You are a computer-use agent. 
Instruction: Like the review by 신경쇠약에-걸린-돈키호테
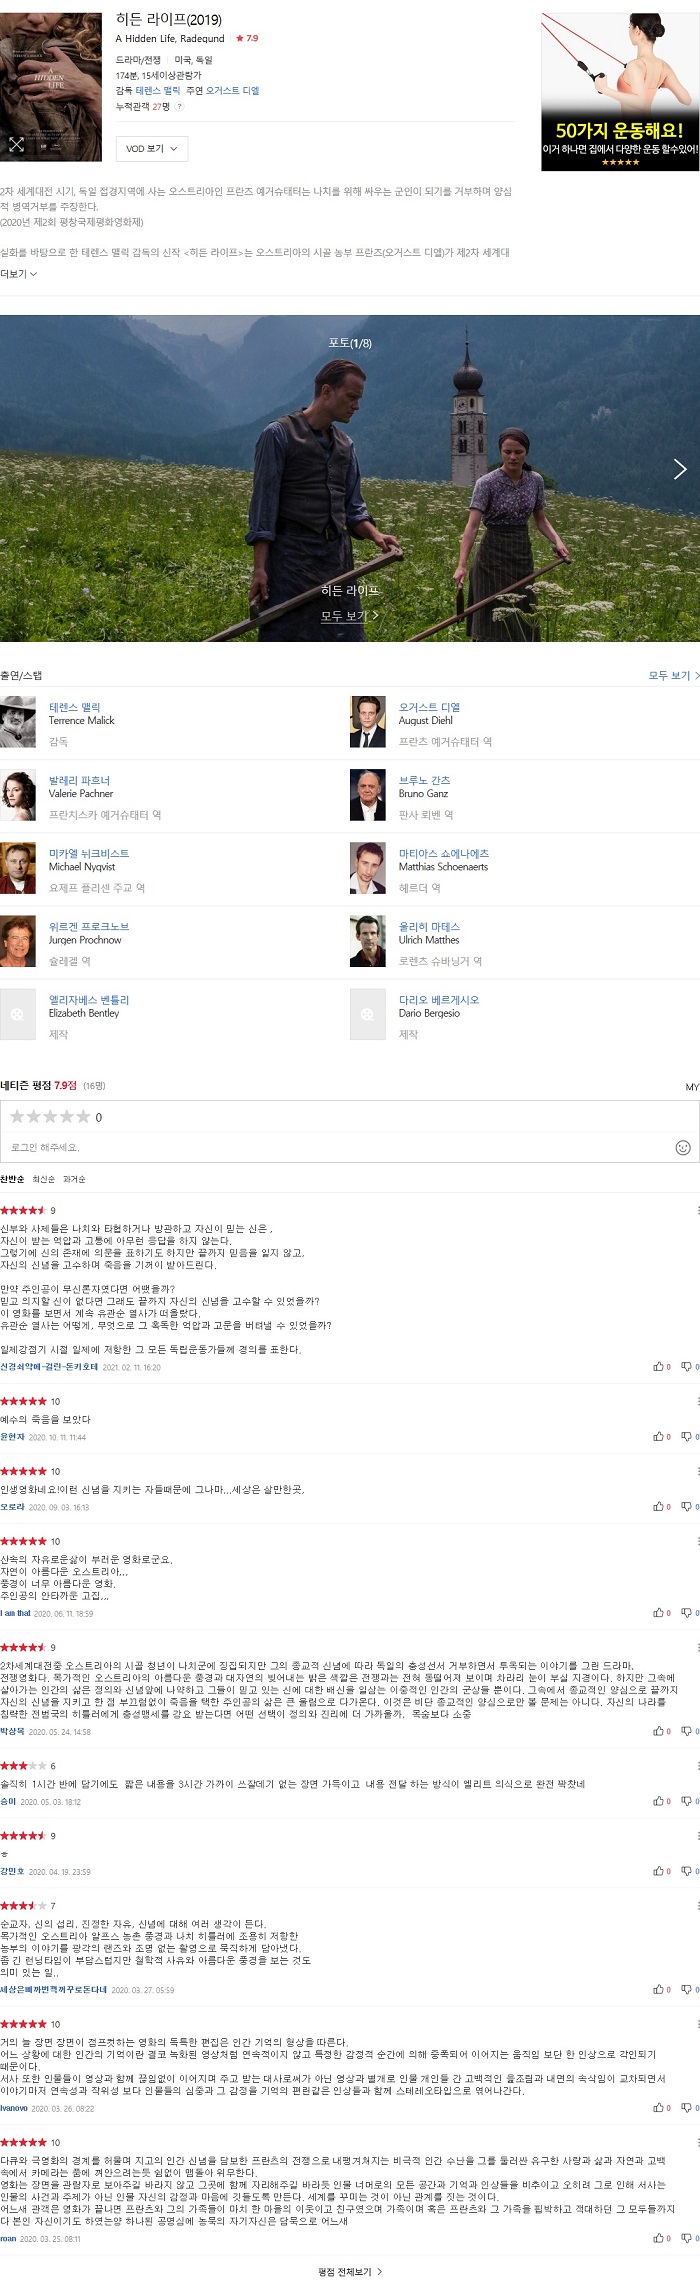pos(661,1366)
